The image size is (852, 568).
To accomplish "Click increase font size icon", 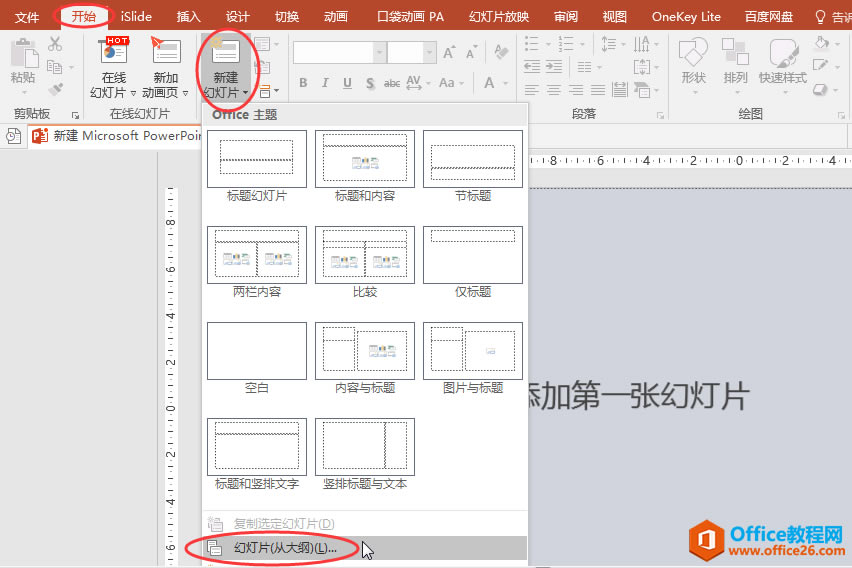I will tap(448, 53).
